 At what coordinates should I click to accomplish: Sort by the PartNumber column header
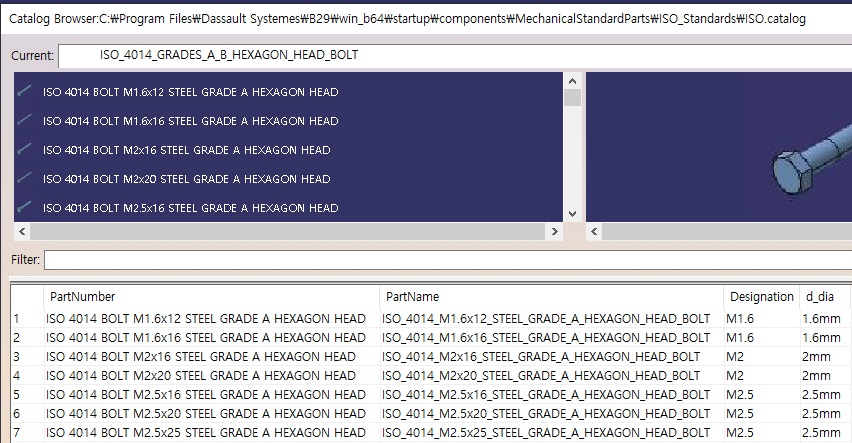point(211,297)
